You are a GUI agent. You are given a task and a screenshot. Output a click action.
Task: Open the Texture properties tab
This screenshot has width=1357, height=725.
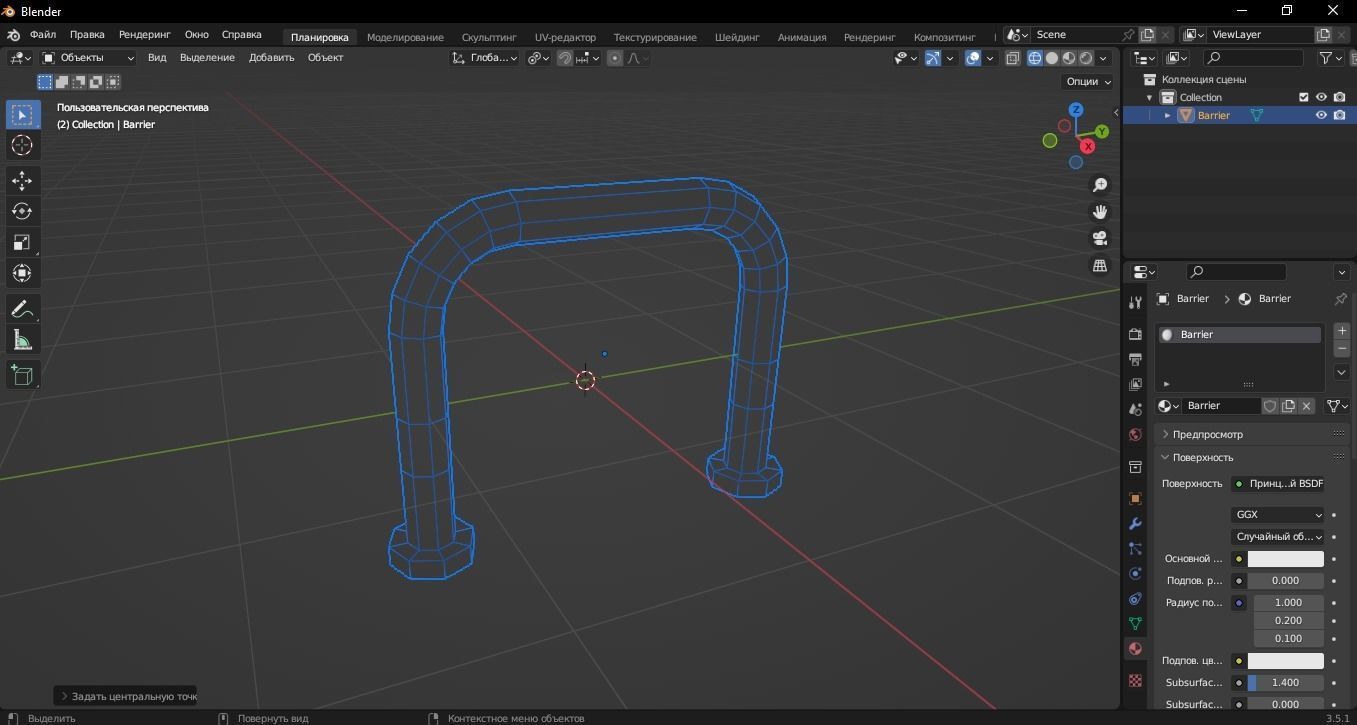pyautogui.click(x=1135, y=680)
